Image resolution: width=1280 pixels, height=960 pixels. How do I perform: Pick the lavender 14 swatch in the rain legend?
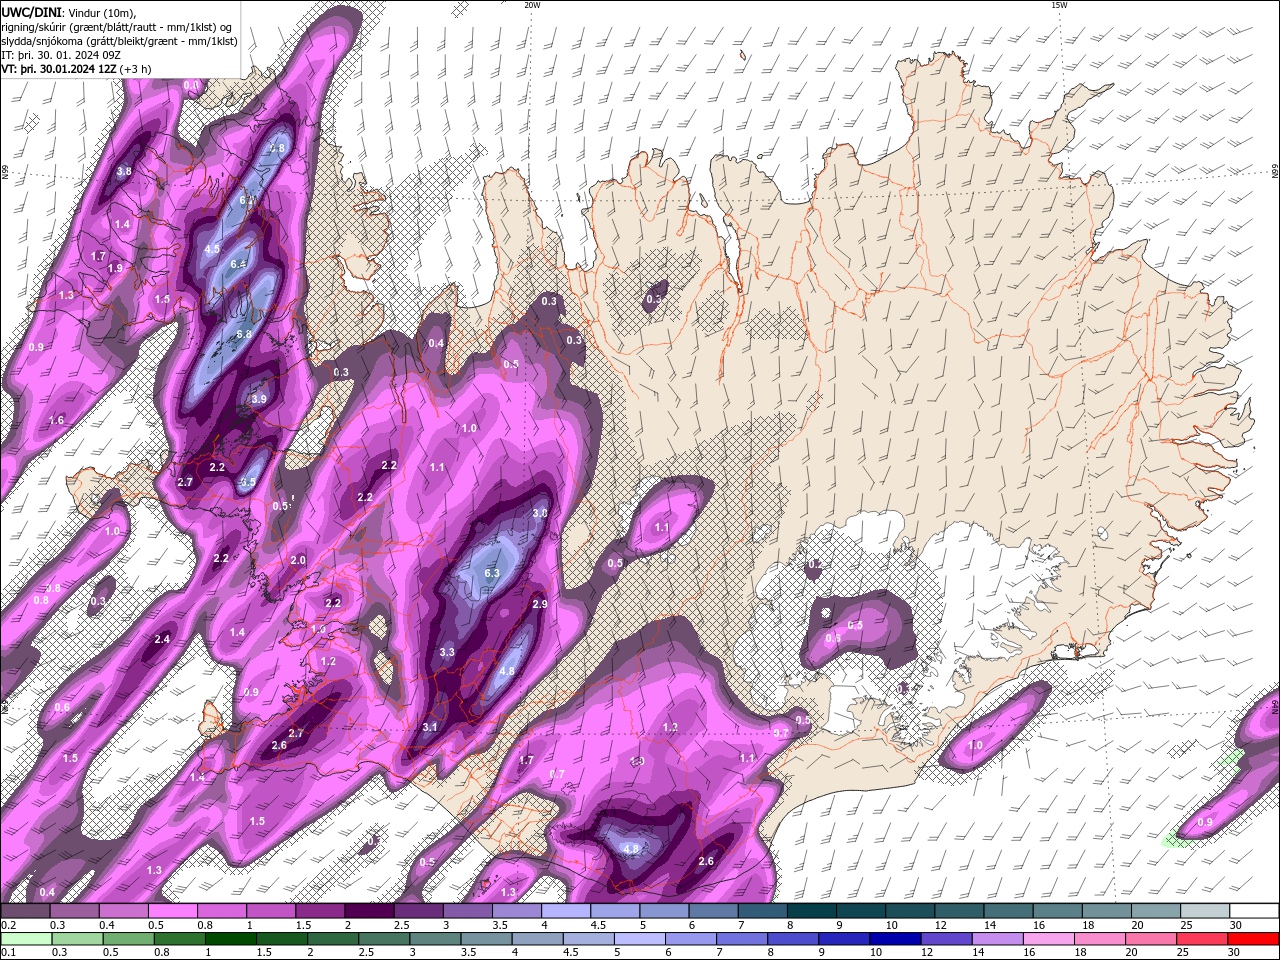[x=997, y=939]
